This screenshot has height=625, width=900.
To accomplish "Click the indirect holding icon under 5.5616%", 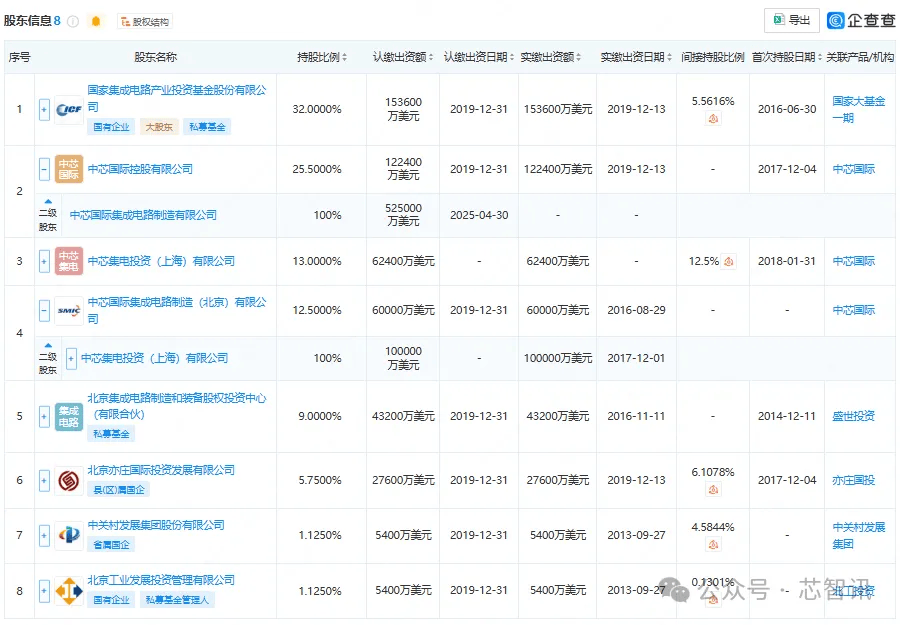I will [x=713, y=119].
